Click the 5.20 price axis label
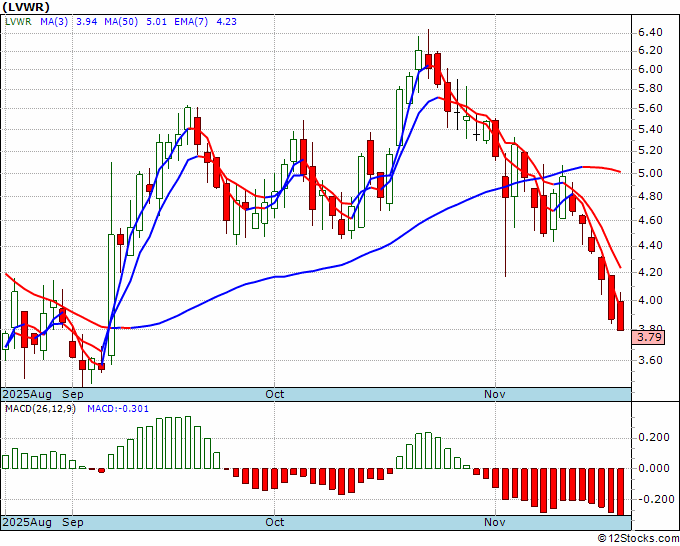Image resolution: width=680 pixels, height=546 pixels. tap(650, 150)
